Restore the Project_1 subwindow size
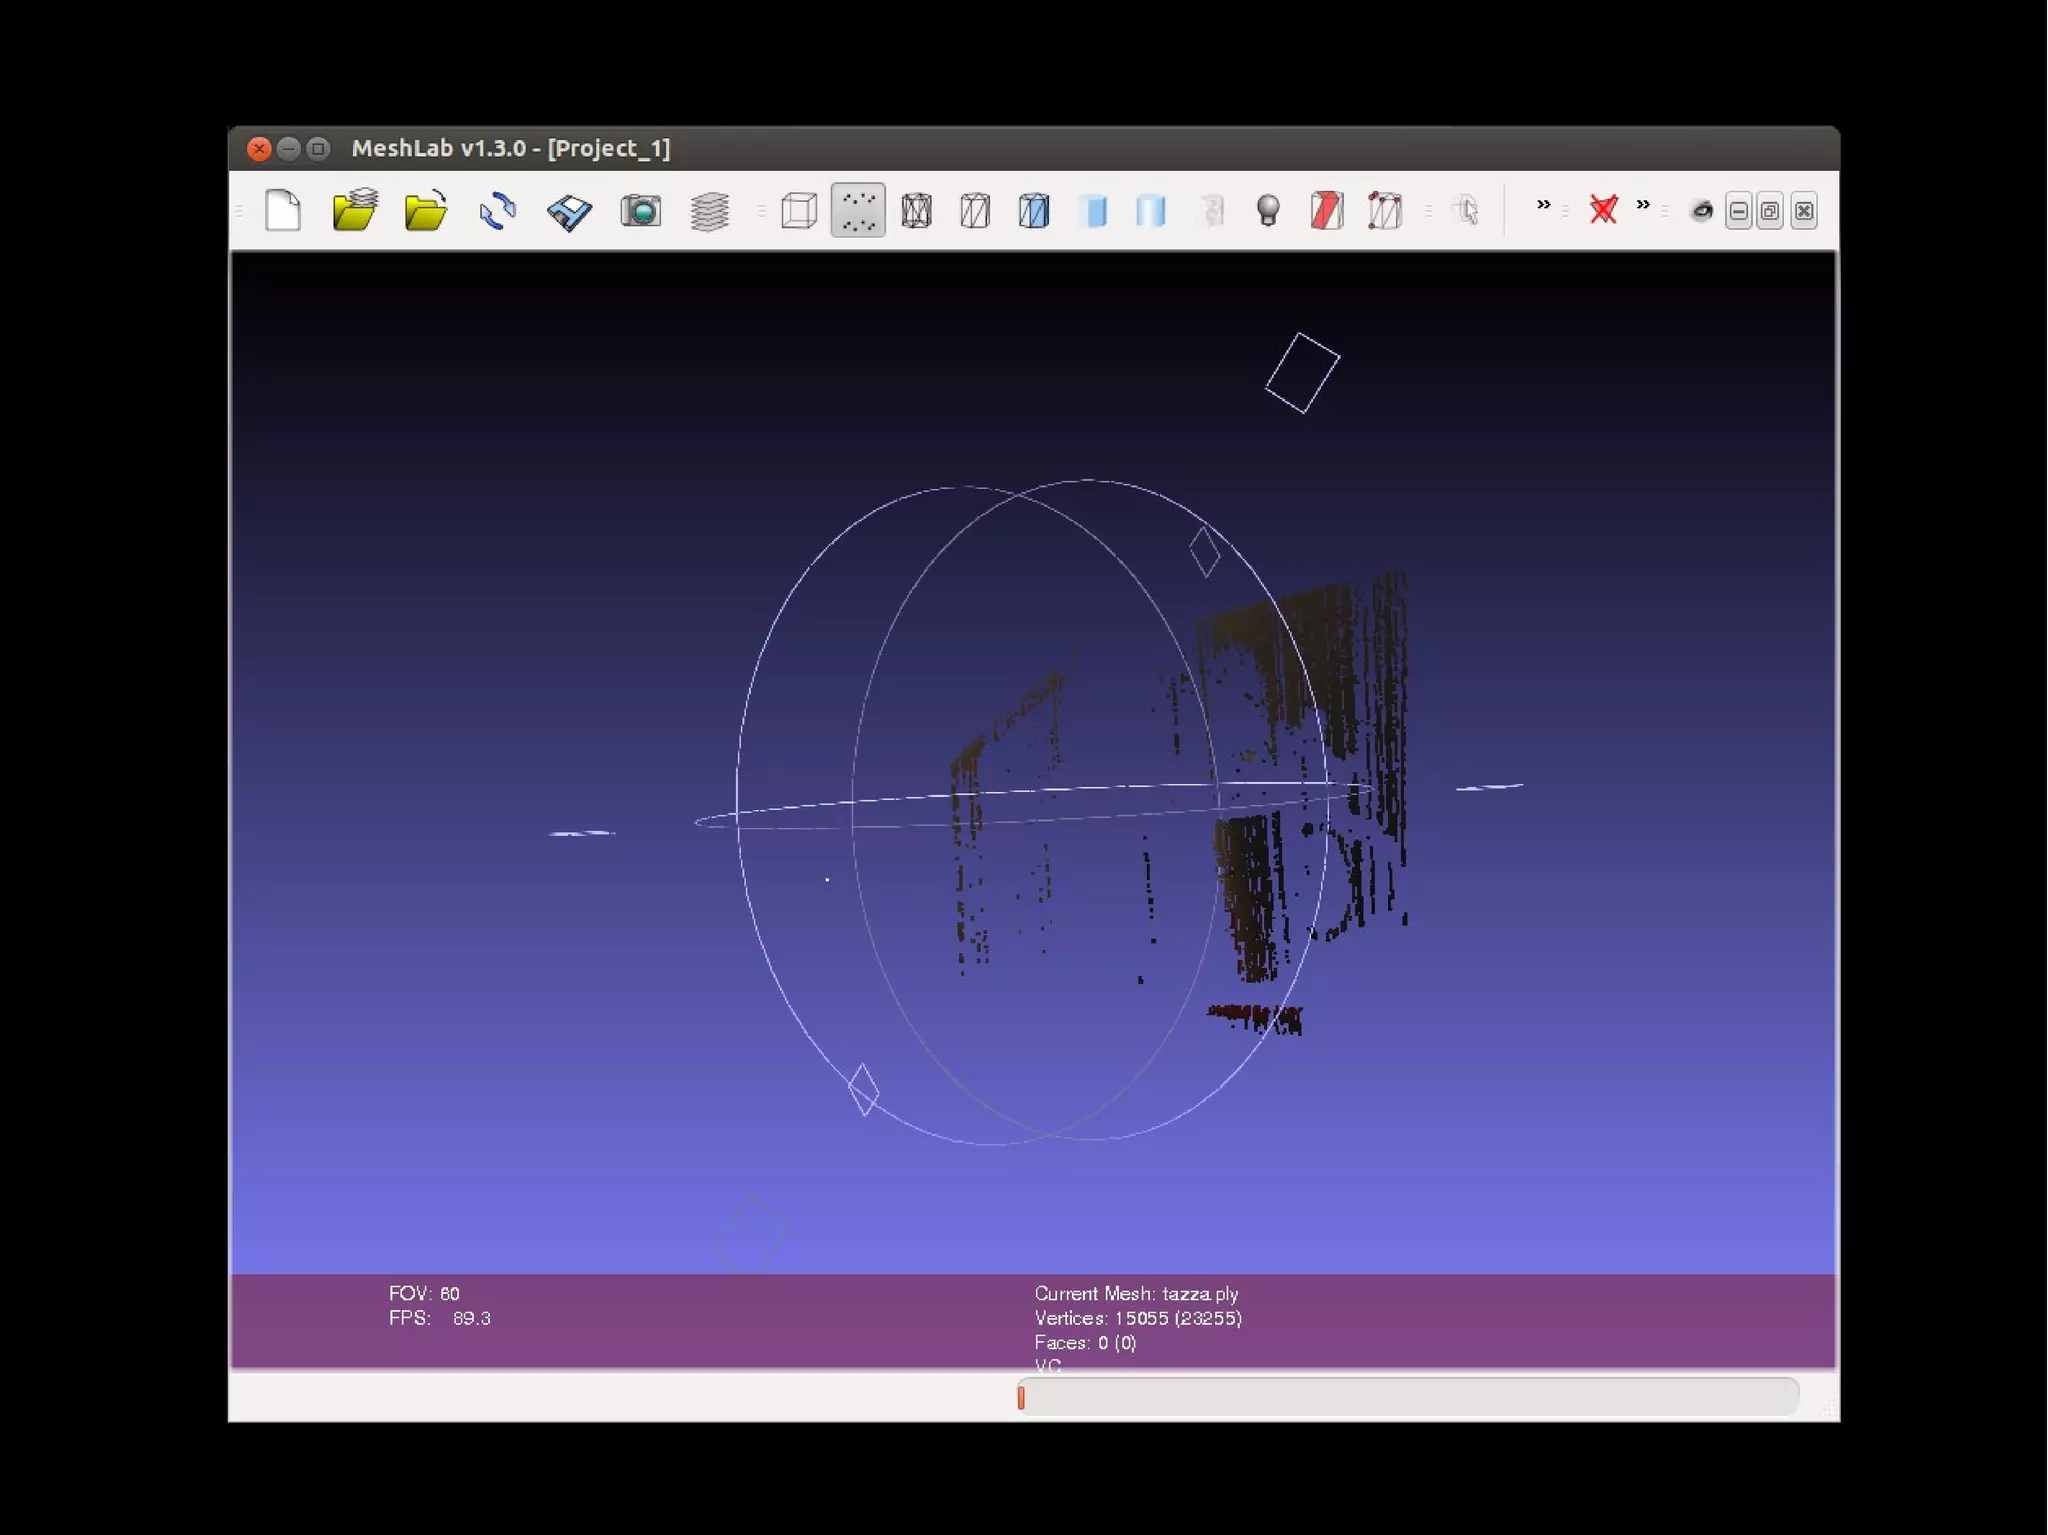The image size is (2048, 1535). (x=1770, y=211)
